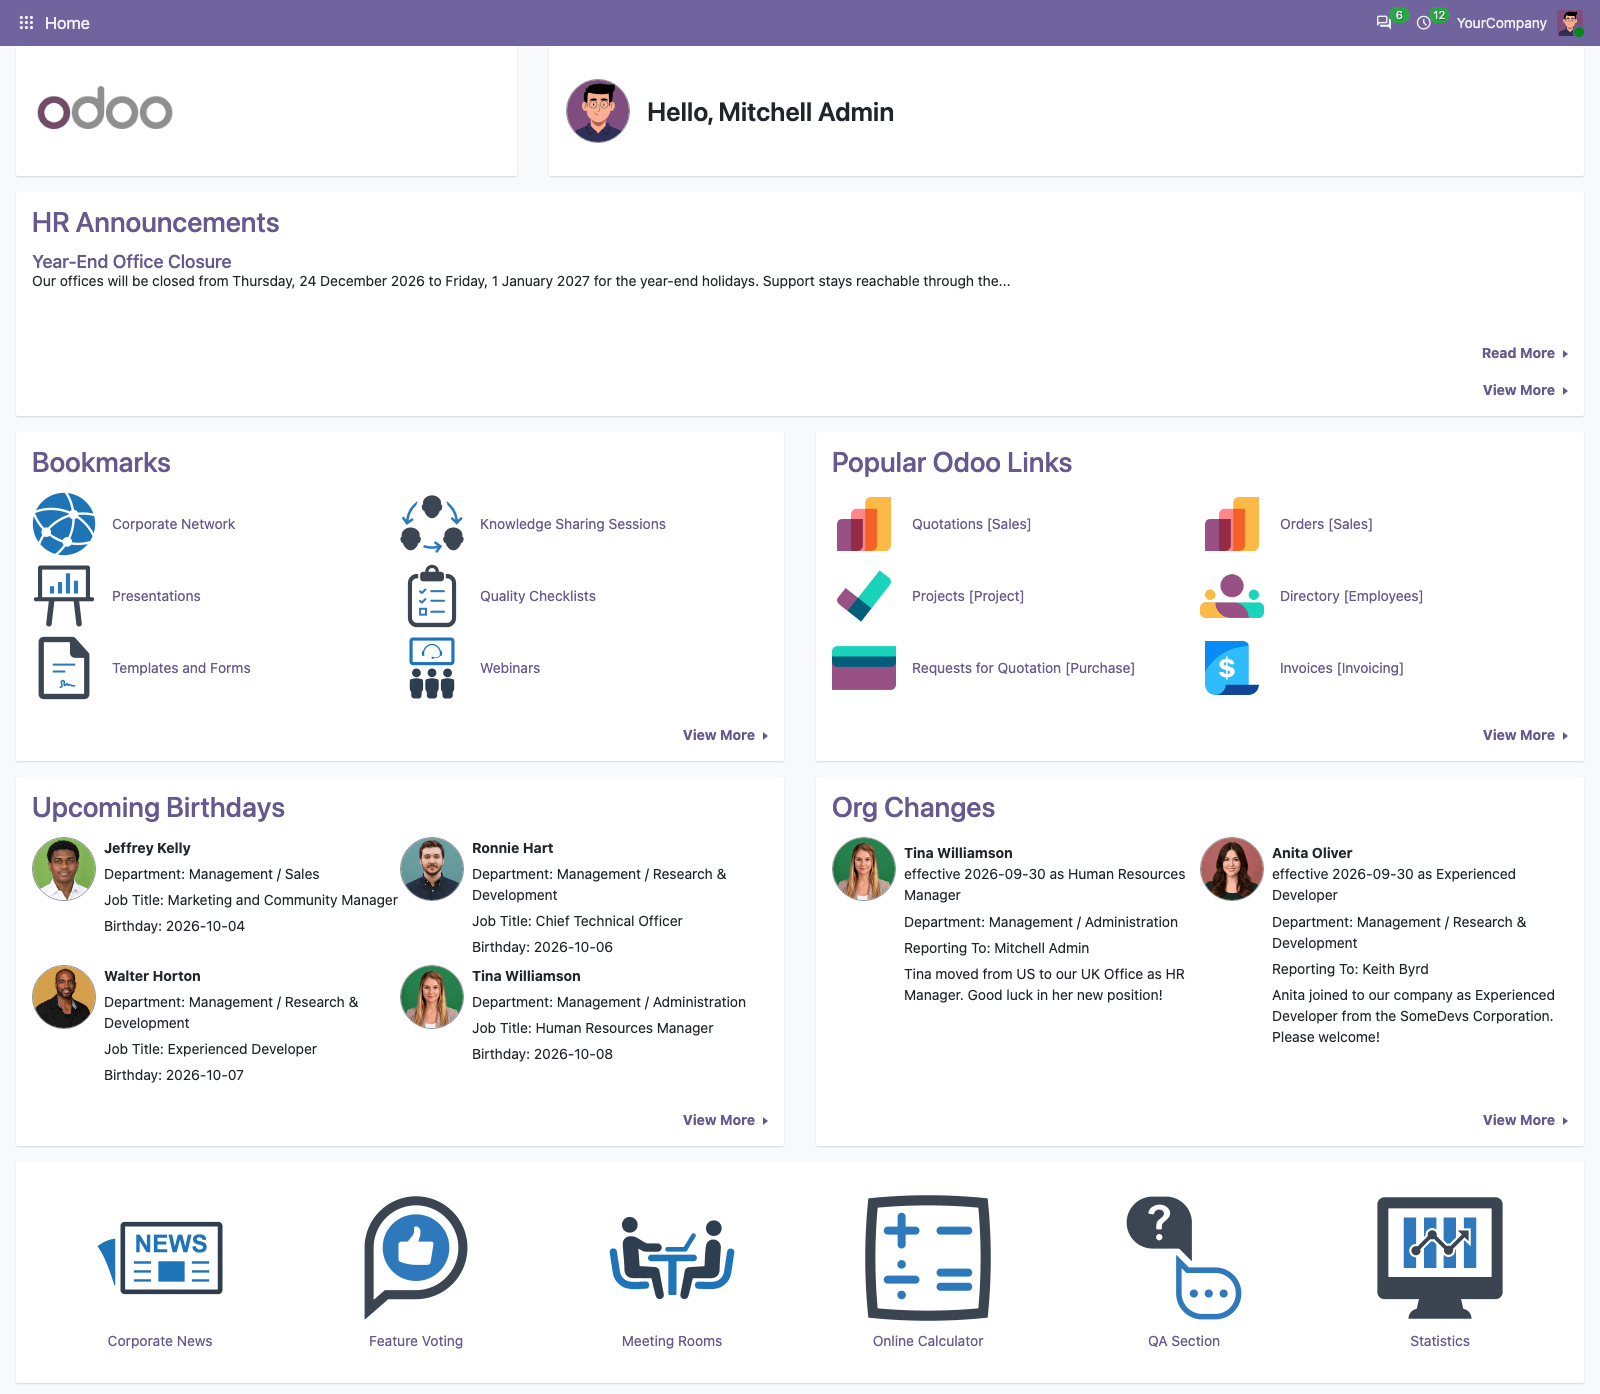Open the Knowledge Sharing Sessions link
The image size is (1600, 1394).
coord(572,524)
